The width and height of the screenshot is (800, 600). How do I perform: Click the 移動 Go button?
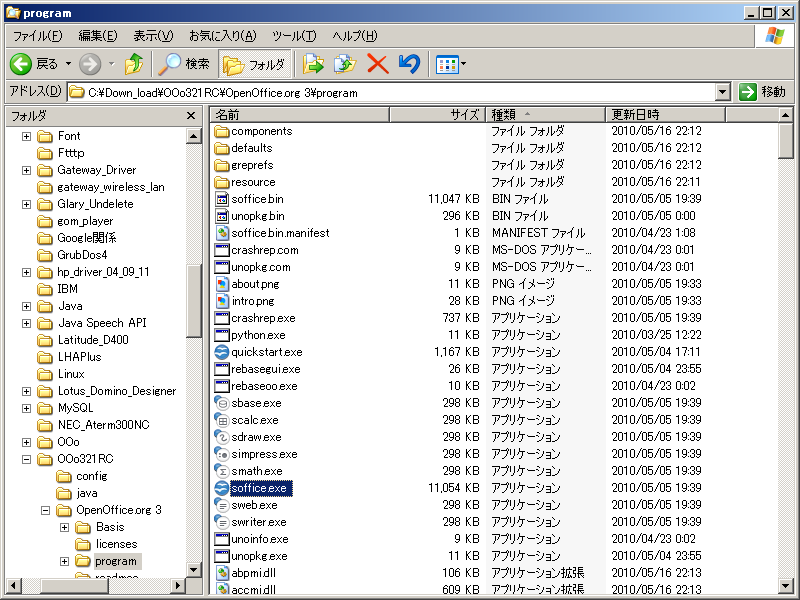[762, 92]
